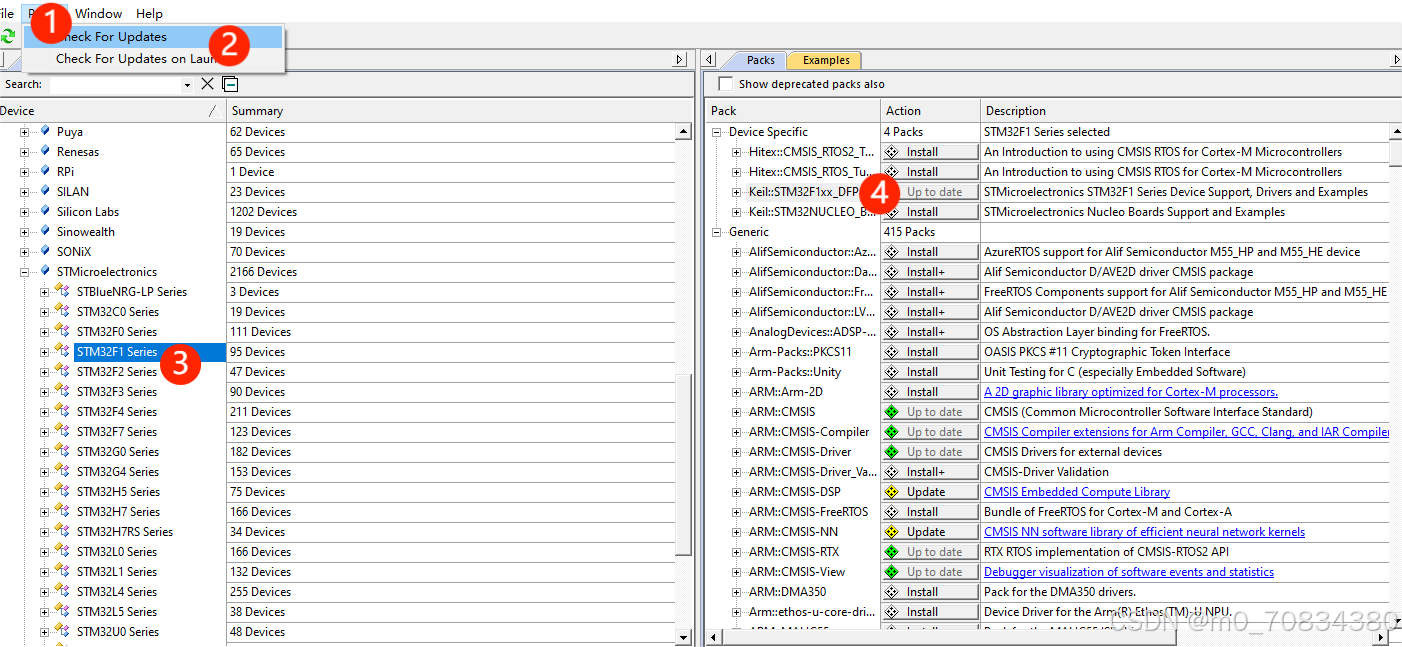Expand the Puya vendor node

[x=25, y=132]
